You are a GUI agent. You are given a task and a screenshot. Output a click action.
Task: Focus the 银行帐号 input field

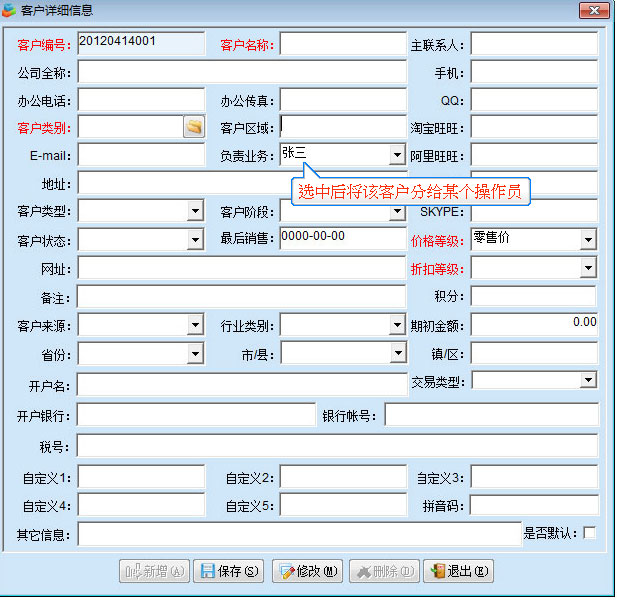point(490,415)
